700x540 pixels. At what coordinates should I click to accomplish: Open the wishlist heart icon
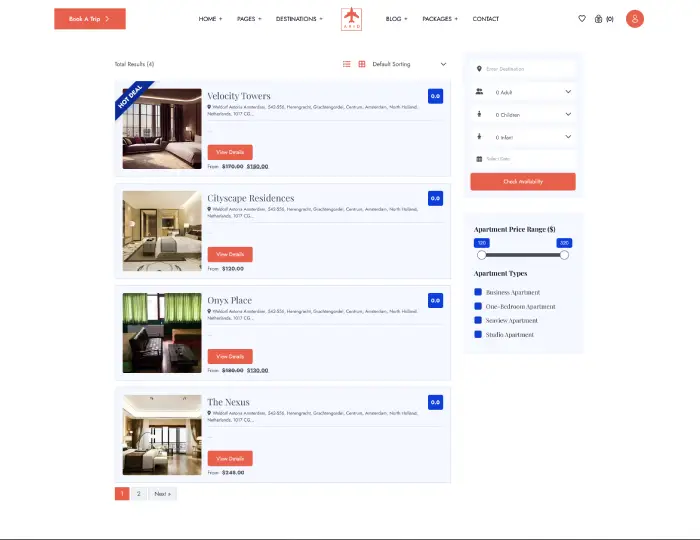click(582, 19)
